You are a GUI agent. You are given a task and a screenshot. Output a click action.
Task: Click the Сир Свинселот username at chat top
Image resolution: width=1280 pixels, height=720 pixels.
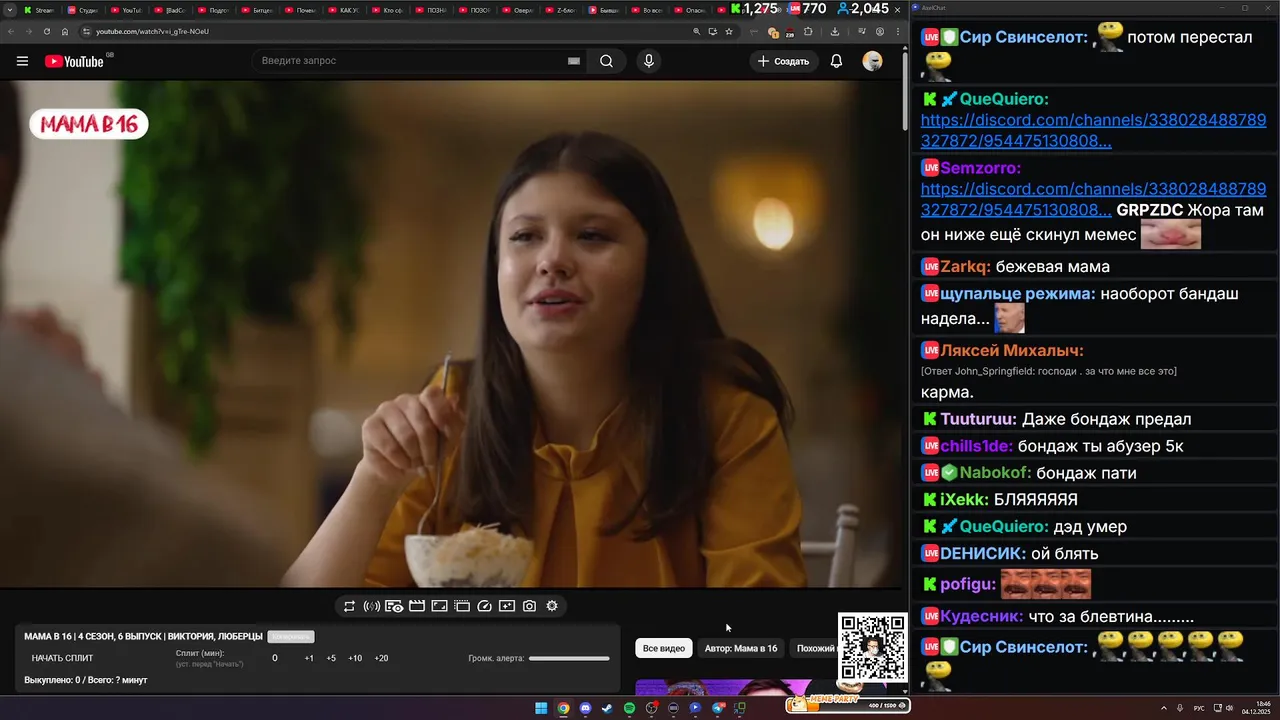(1024, 38)
